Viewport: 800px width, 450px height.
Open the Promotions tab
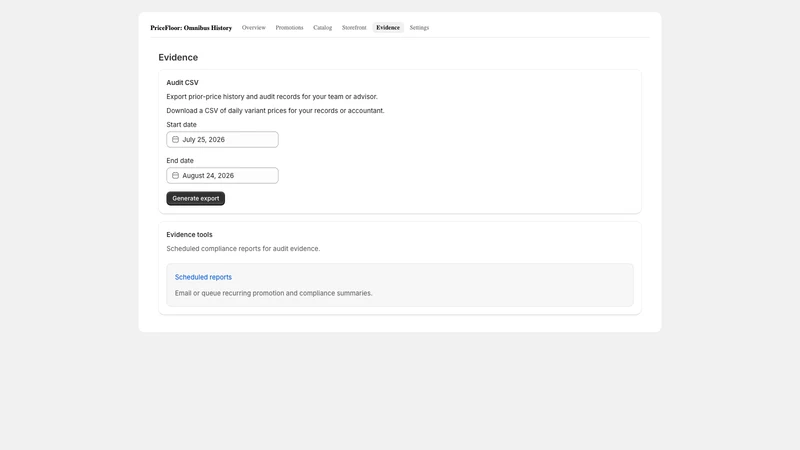point(289,28)
